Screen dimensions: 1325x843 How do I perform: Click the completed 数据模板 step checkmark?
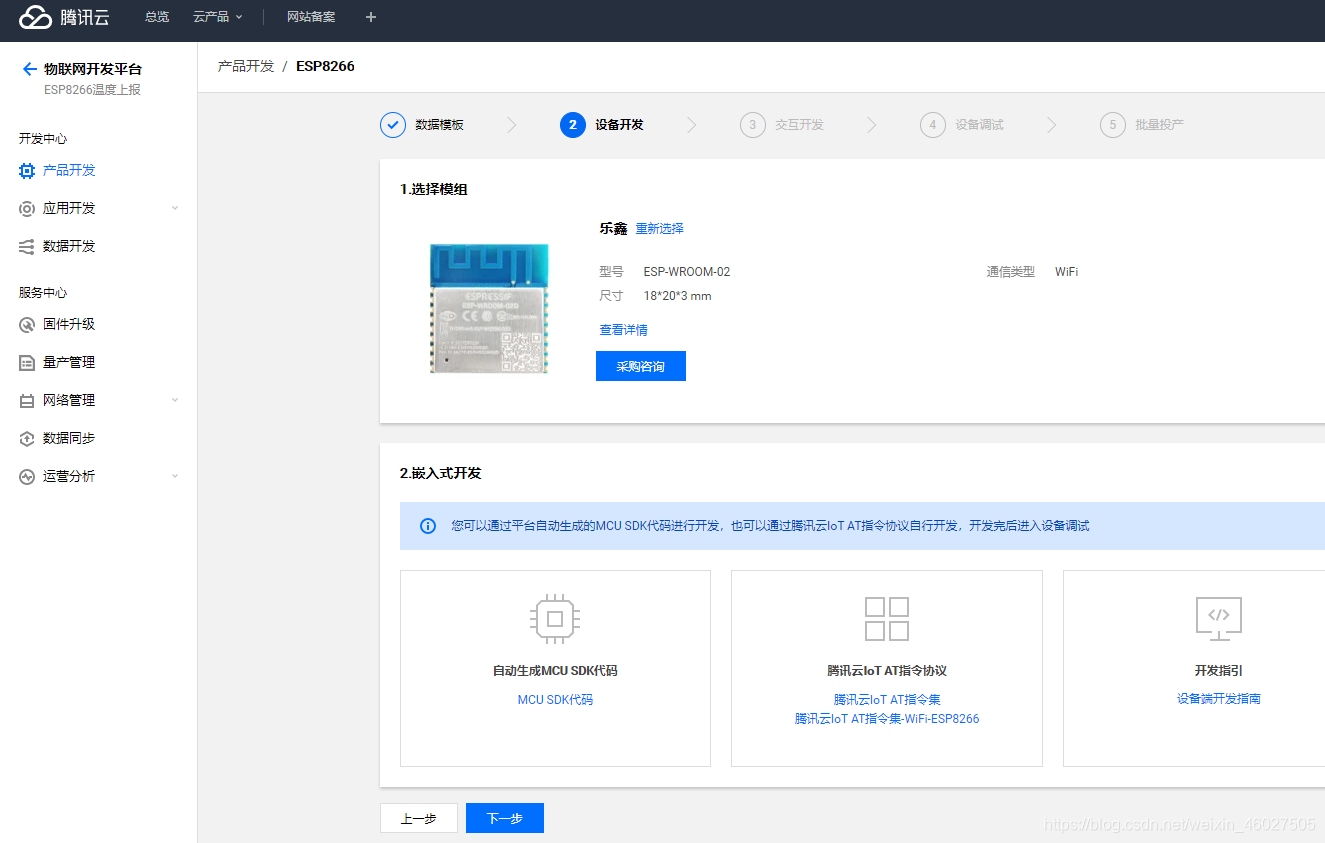coord(392,124)
